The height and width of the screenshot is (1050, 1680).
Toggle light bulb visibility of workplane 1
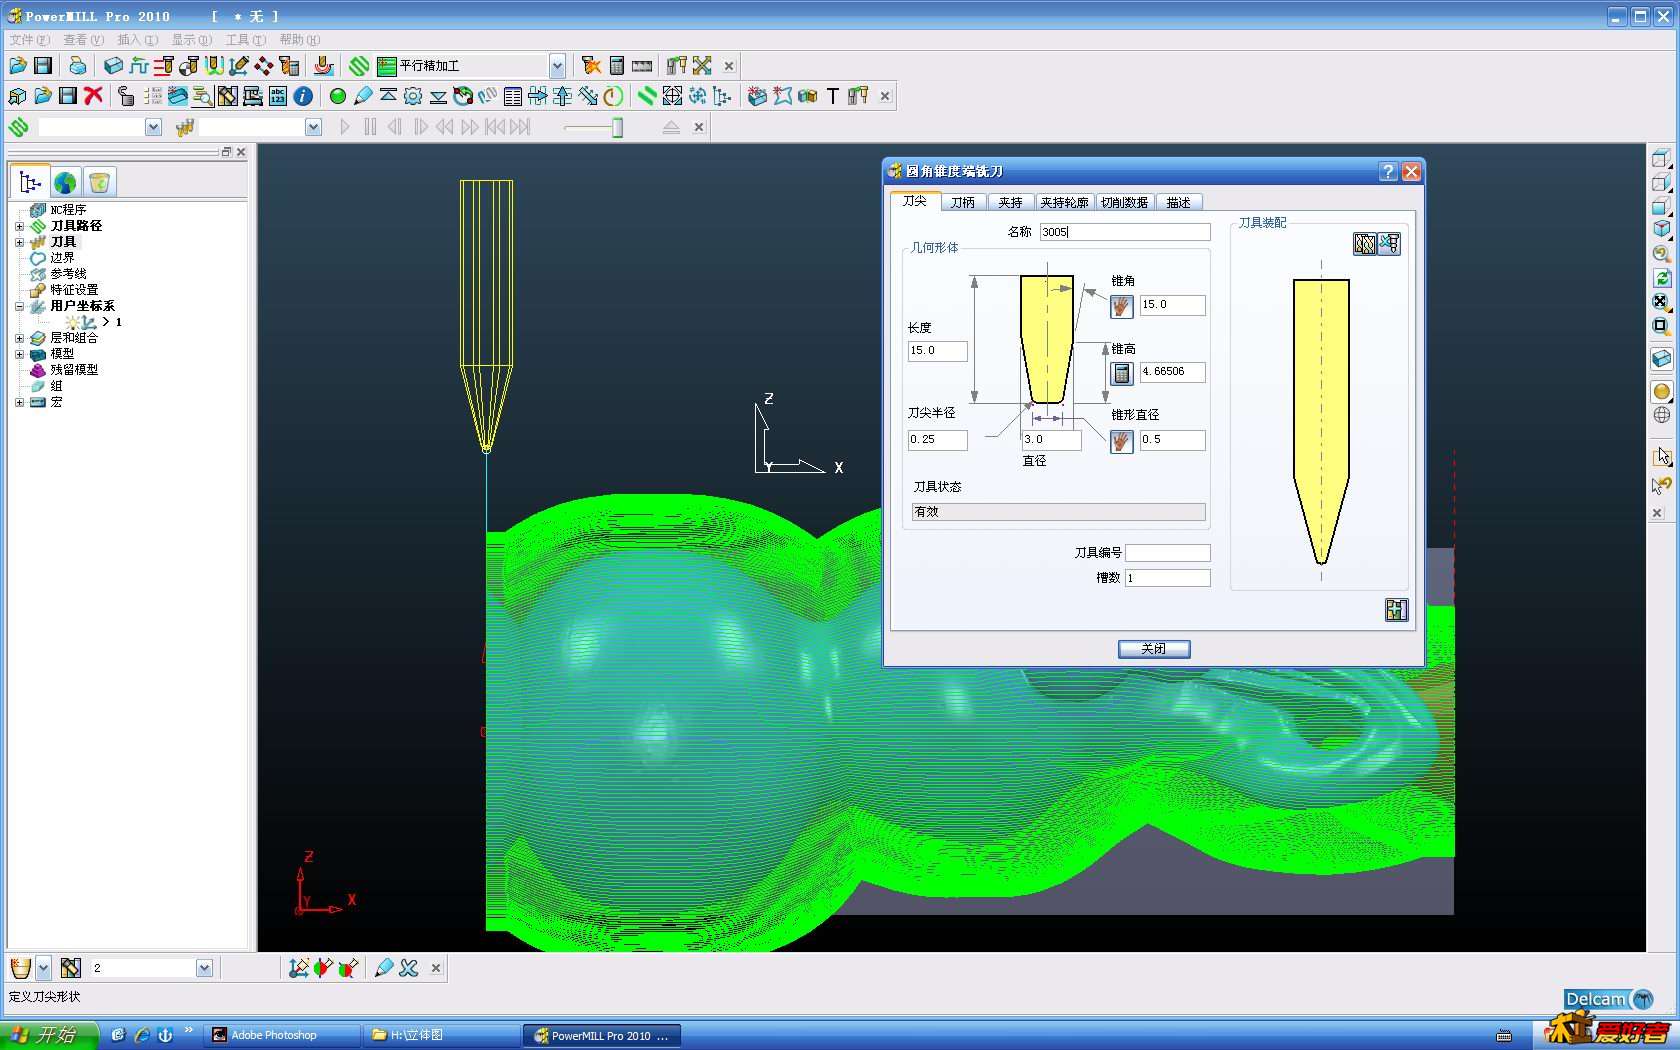point(74,322)
